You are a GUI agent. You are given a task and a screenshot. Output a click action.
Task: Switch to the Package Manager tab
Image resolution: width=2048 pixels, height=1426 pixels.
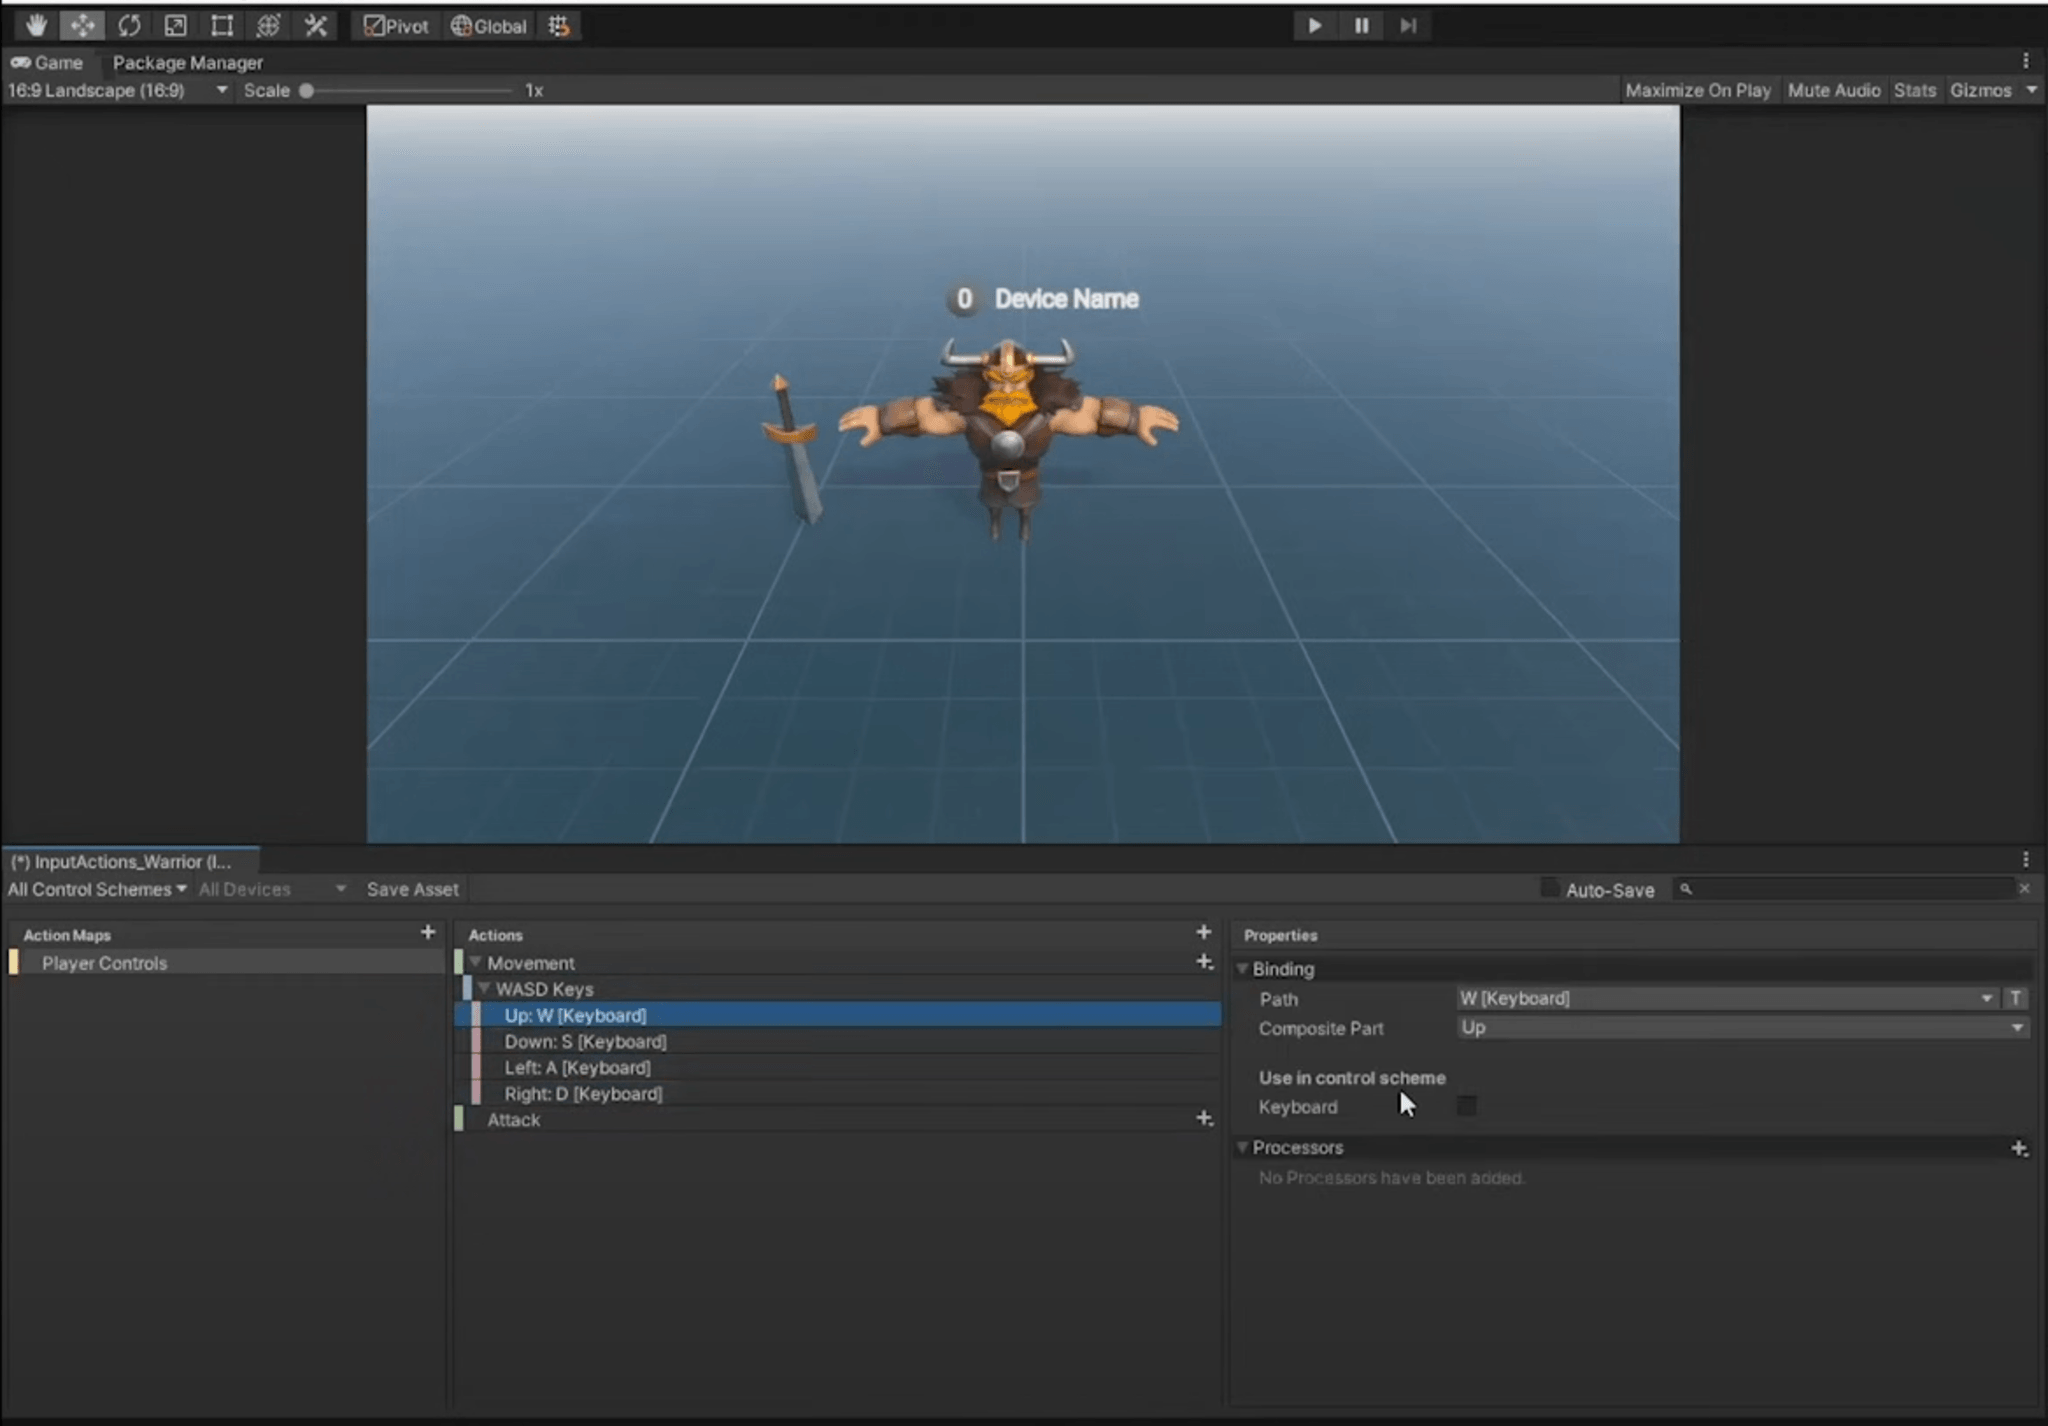coord(187,62)
